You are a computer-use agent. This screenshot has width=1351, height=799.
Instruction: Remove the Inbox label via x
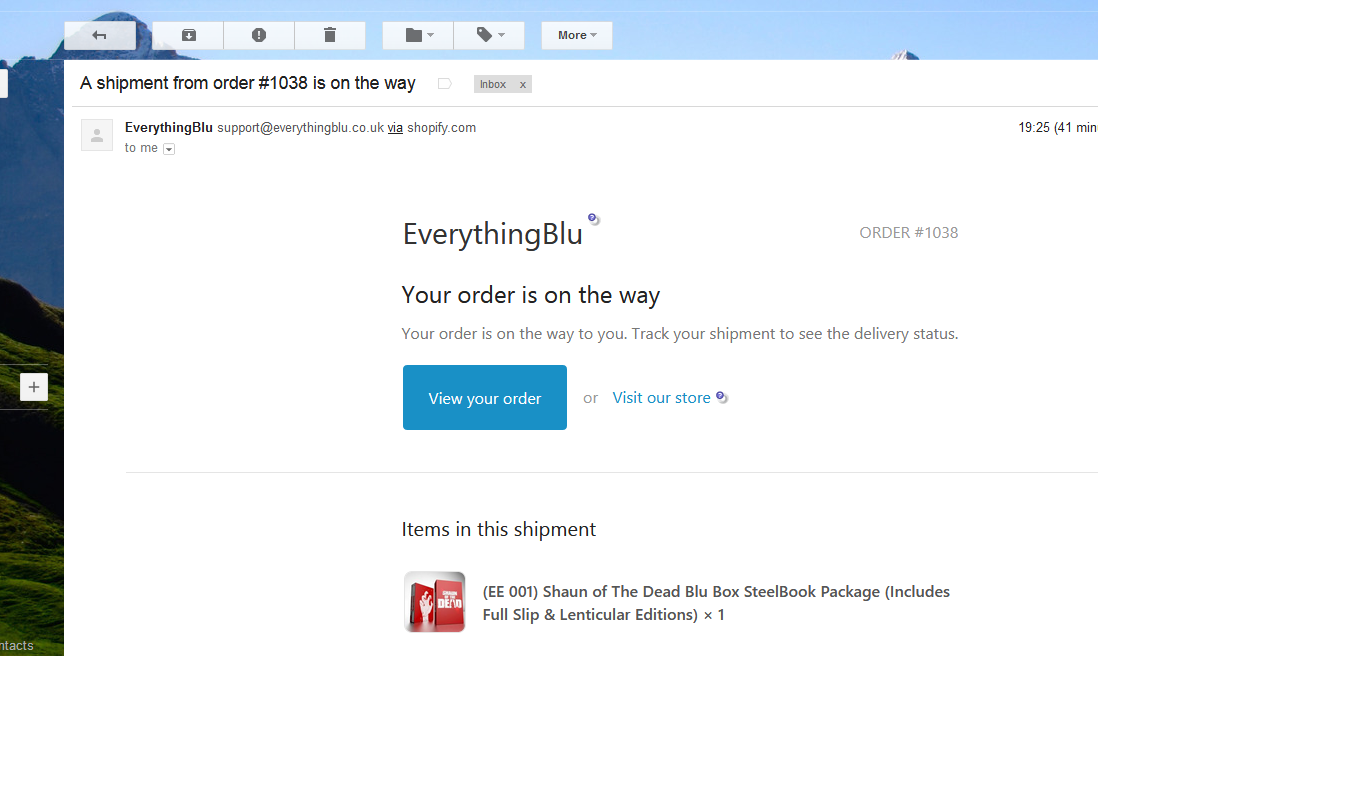pyautogui.click(x=522, y=85)
